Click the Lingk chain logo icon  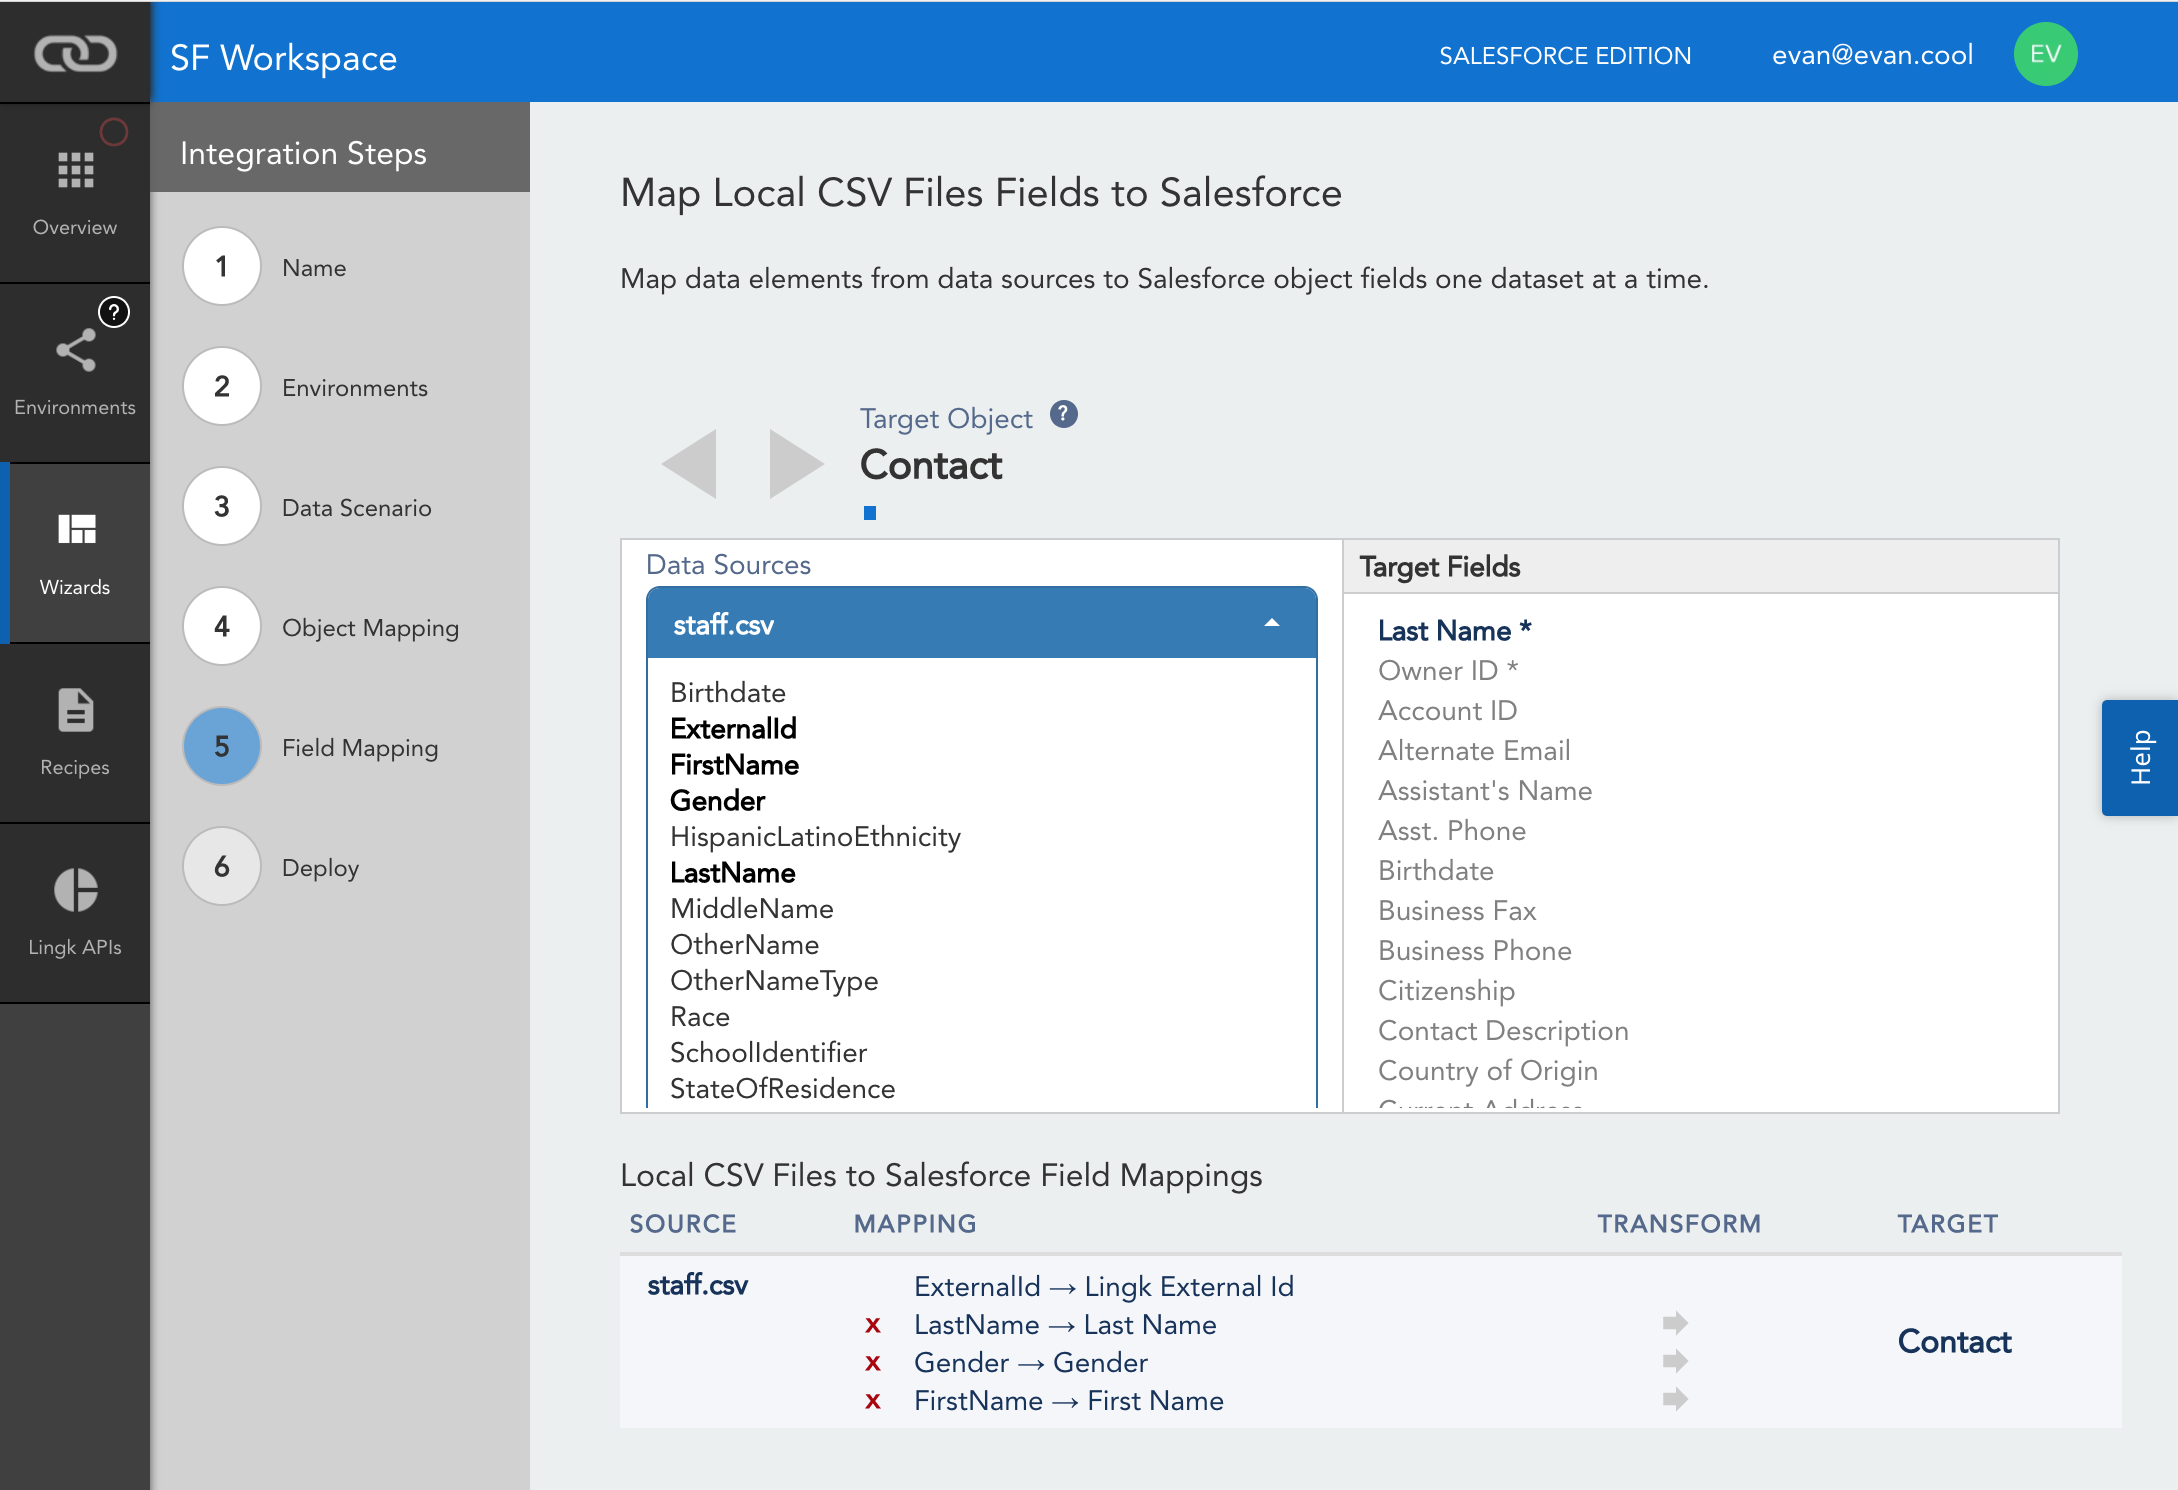[x=75, y=53]
